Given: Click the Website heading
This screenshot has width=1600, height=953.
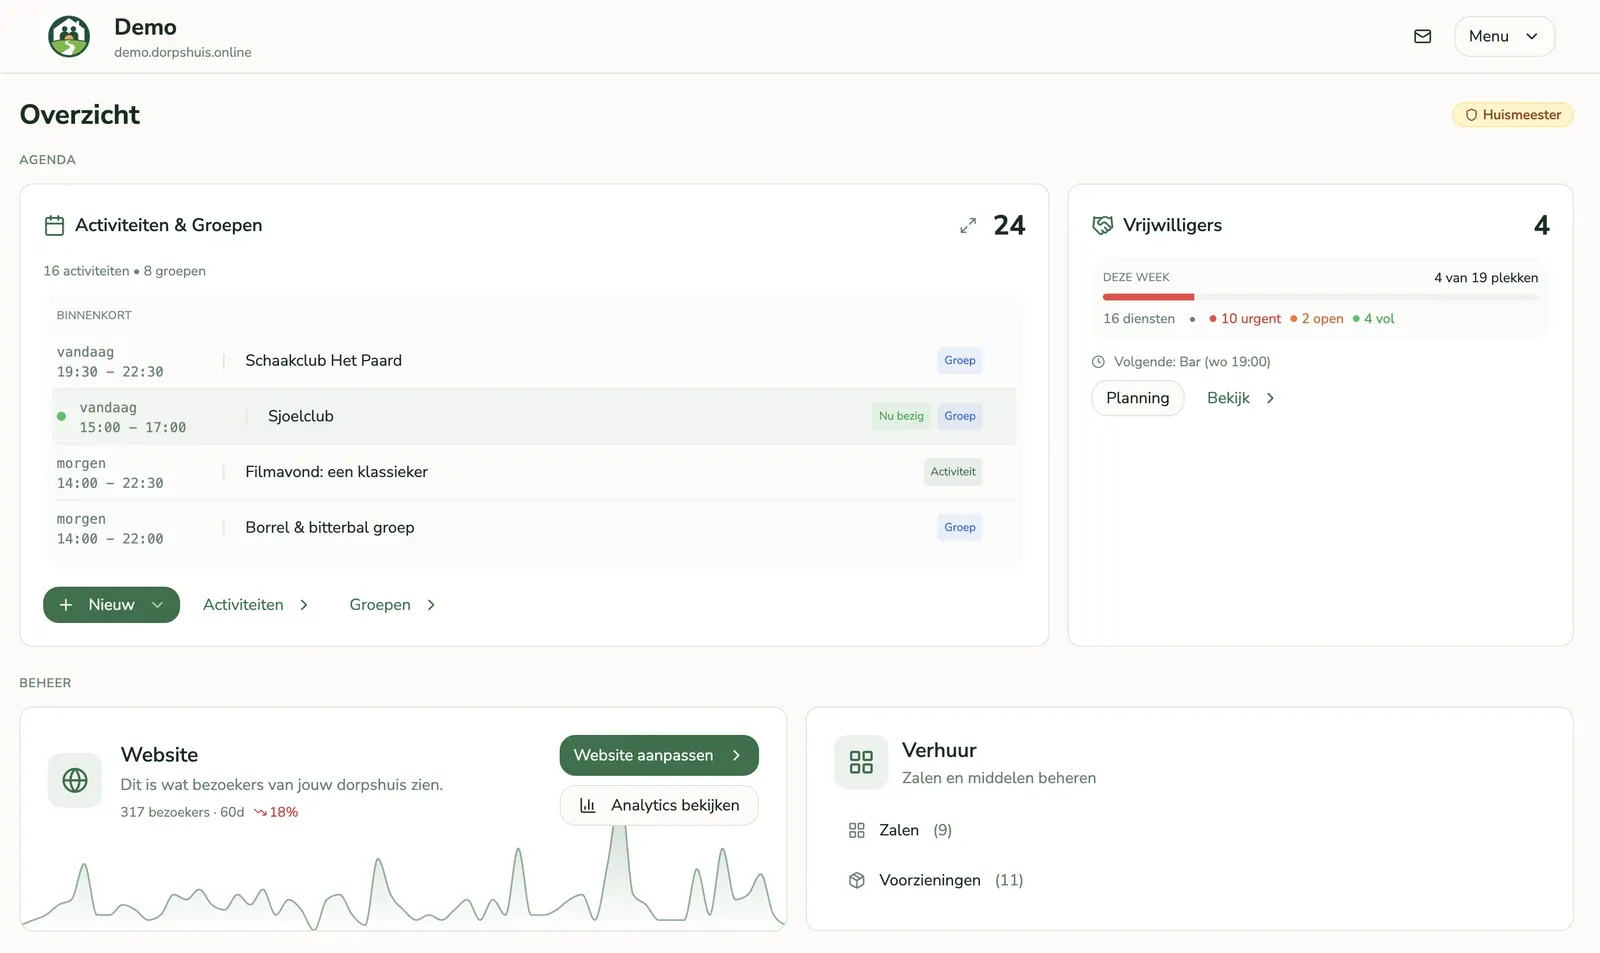Looking at the screenshot, I should 159,756.
